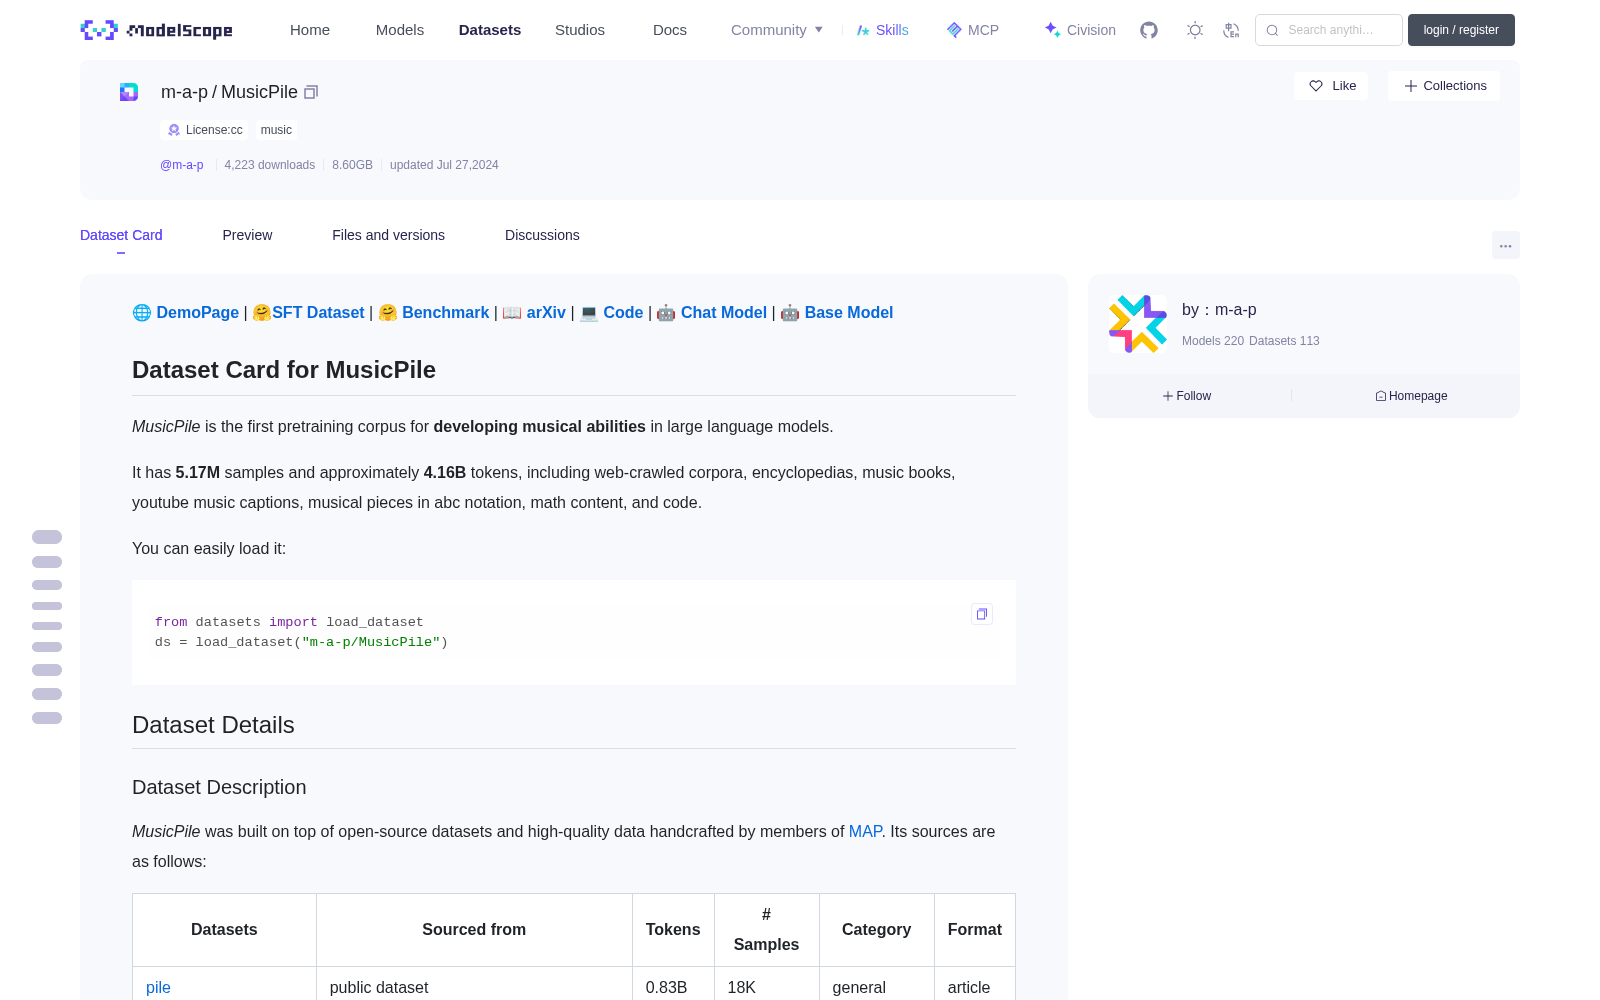Open the three-dots more options menu
This screenshot has height=1000, width=1600.
point(1505,245)
